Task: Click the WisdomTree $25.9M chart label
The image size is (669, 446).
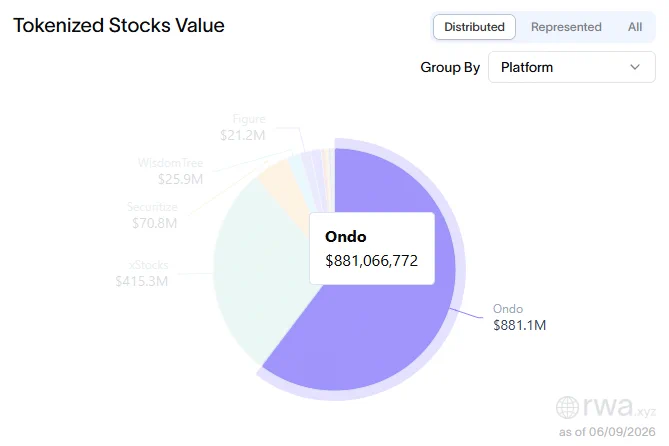Action: click(x=170, y=171)
